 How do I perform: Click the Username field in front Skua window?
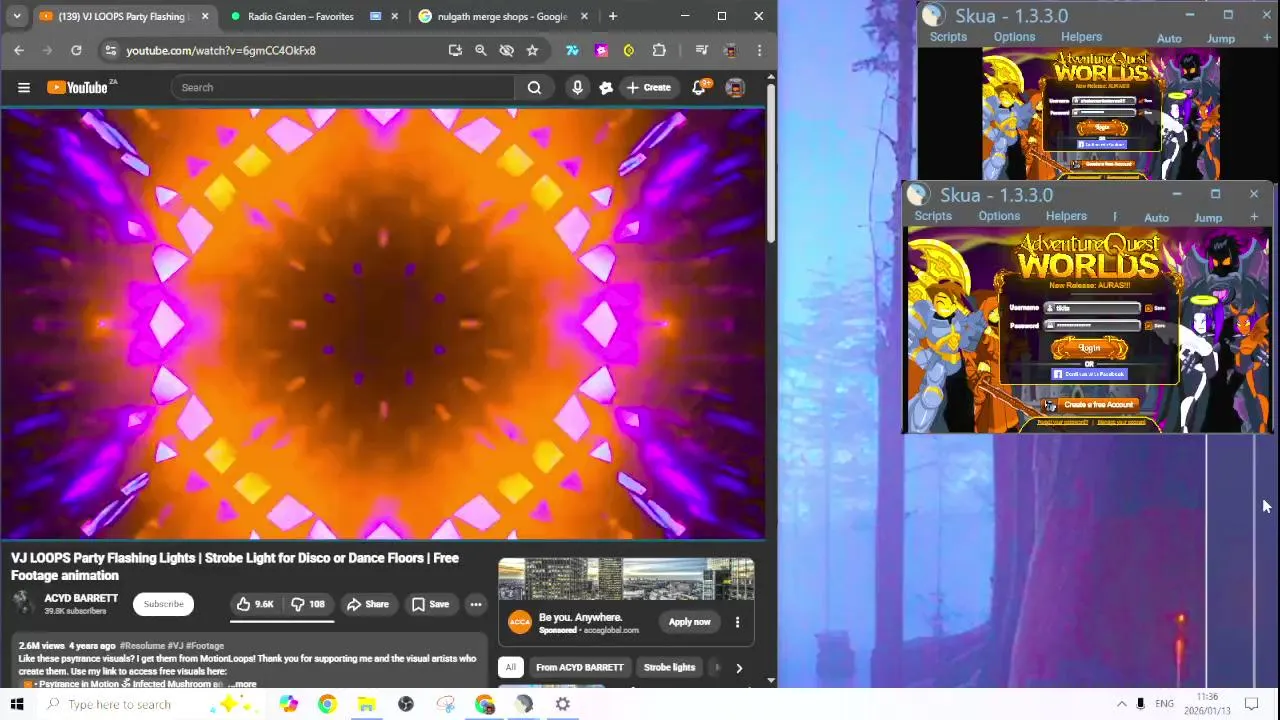click(x=1092, y=308)
